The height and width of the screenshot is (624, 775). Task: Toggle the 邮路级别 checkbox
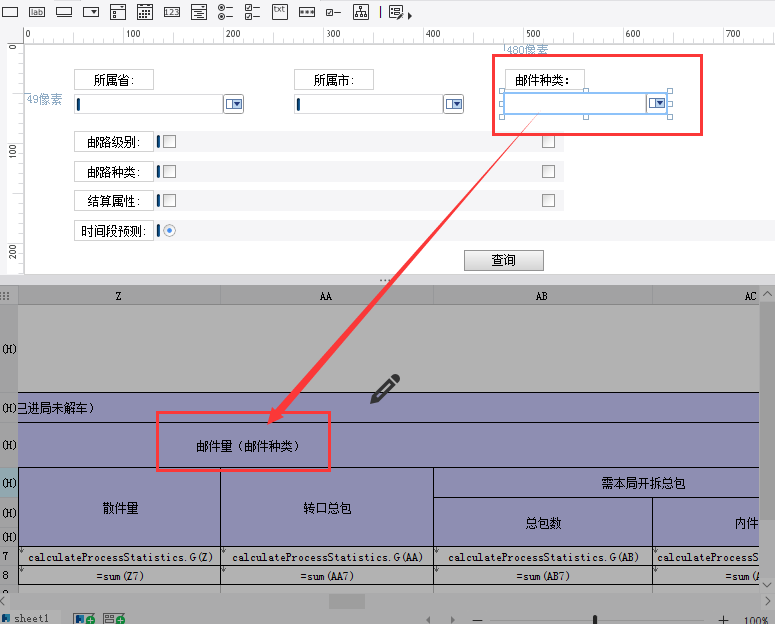[x=169, y=142]
